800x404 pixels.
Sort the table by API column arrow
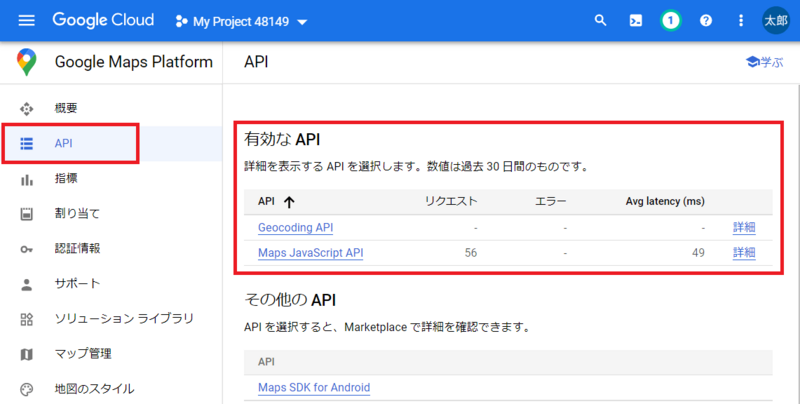289,201
